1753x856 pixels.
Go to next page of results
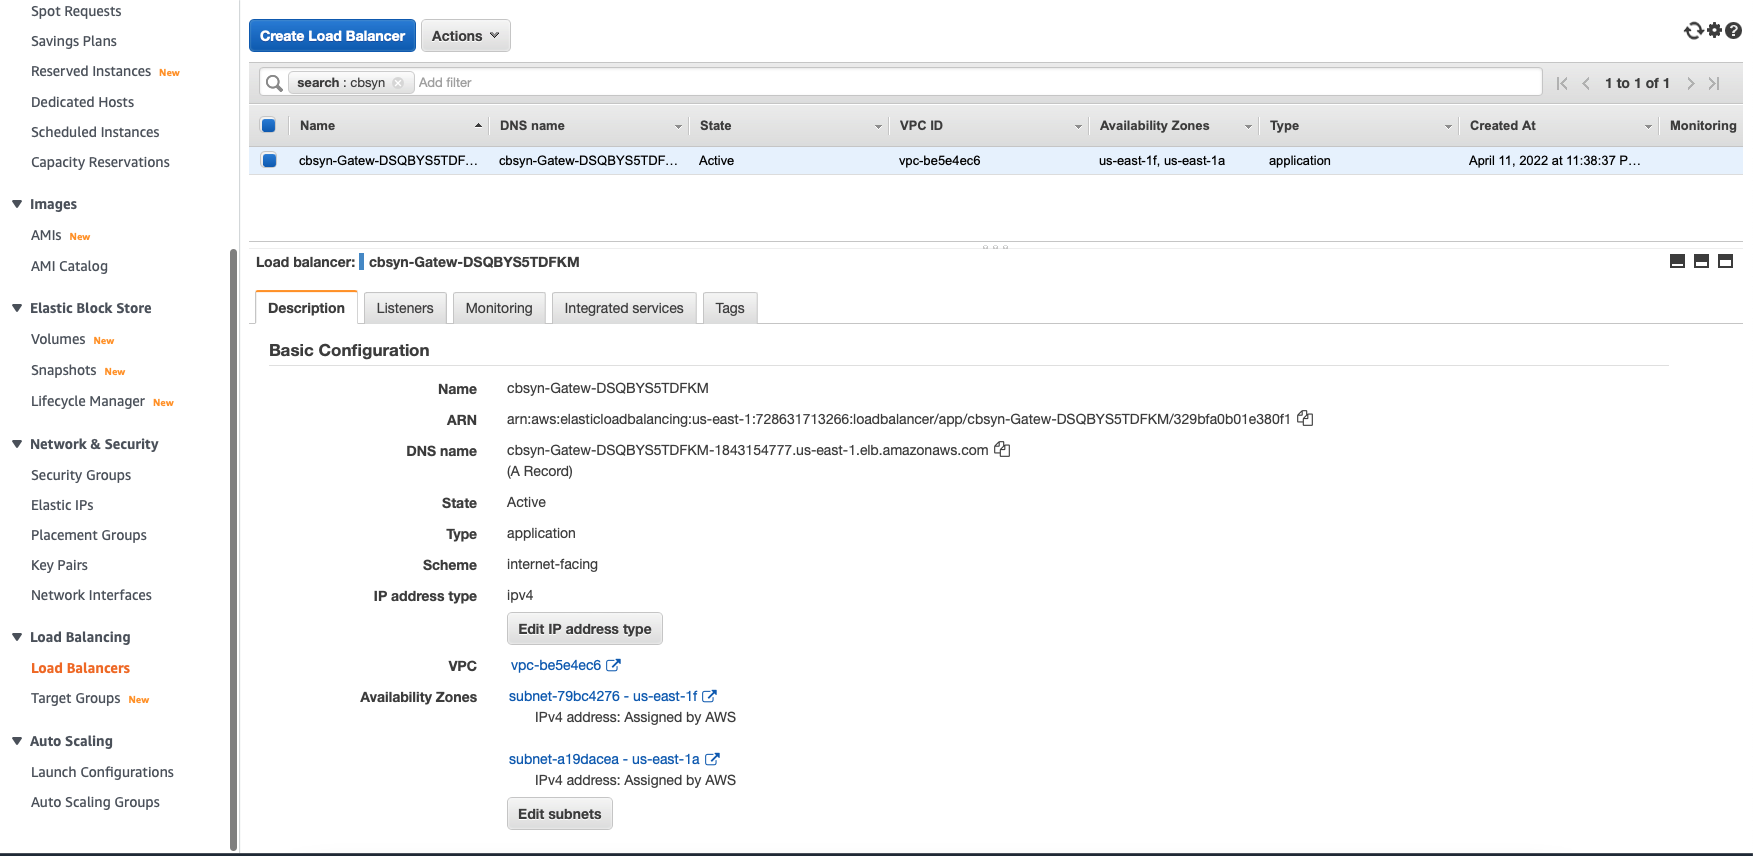click(1690, 83)
